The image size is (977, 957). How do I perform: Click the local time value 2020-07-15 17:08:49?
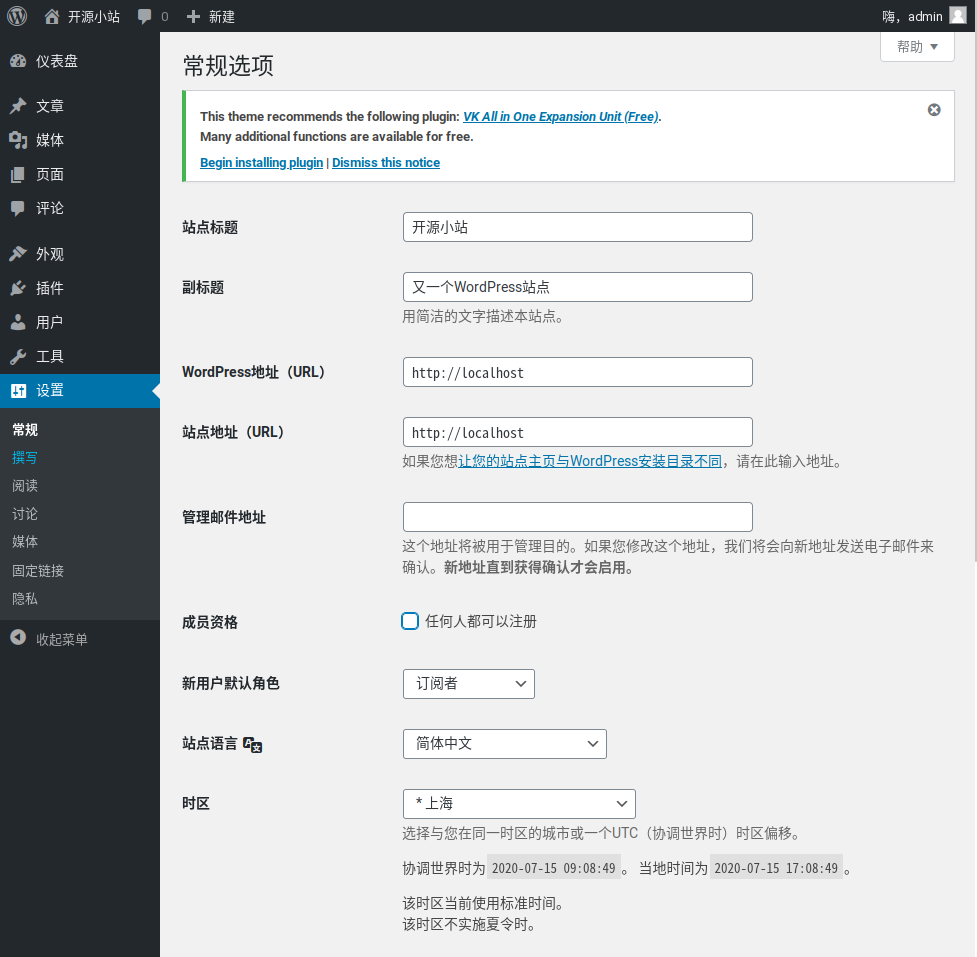pos(776,868)
